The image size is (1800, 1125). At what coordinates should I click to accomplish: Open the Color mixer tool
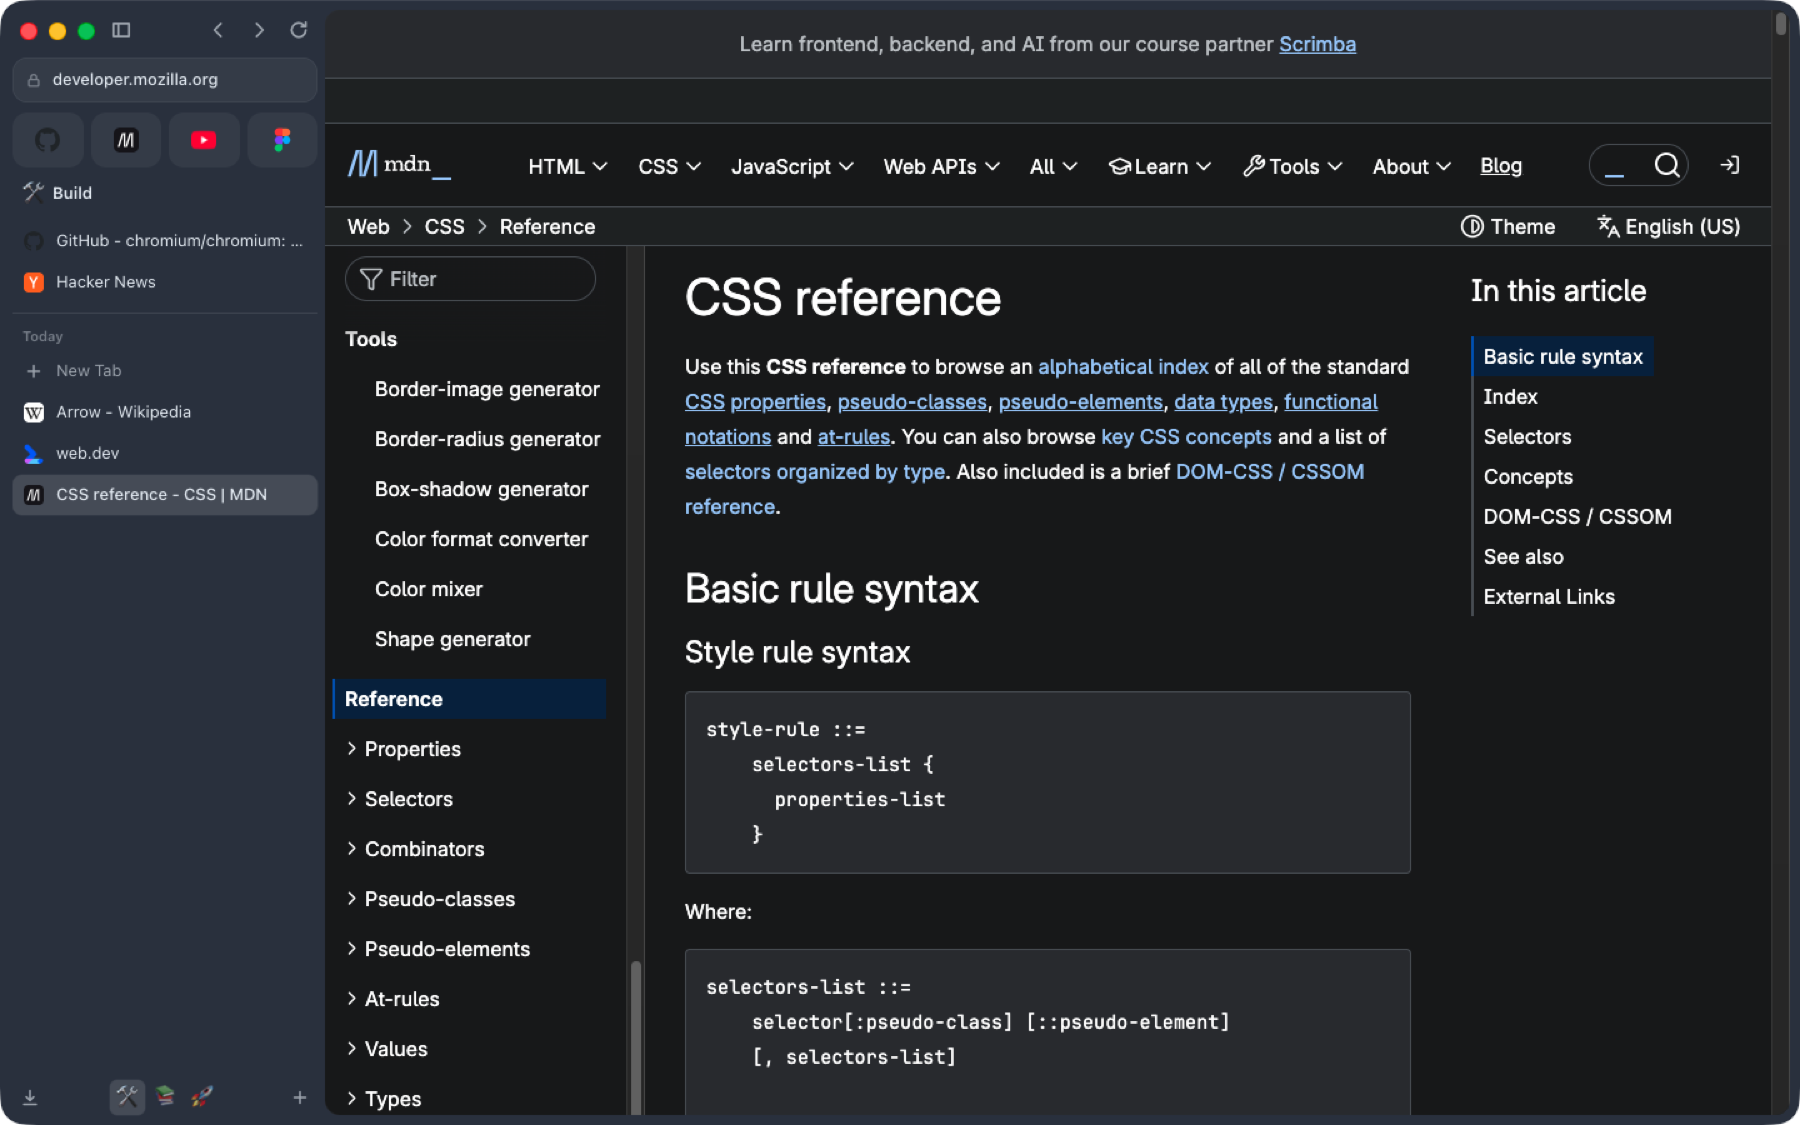point(428,589)
